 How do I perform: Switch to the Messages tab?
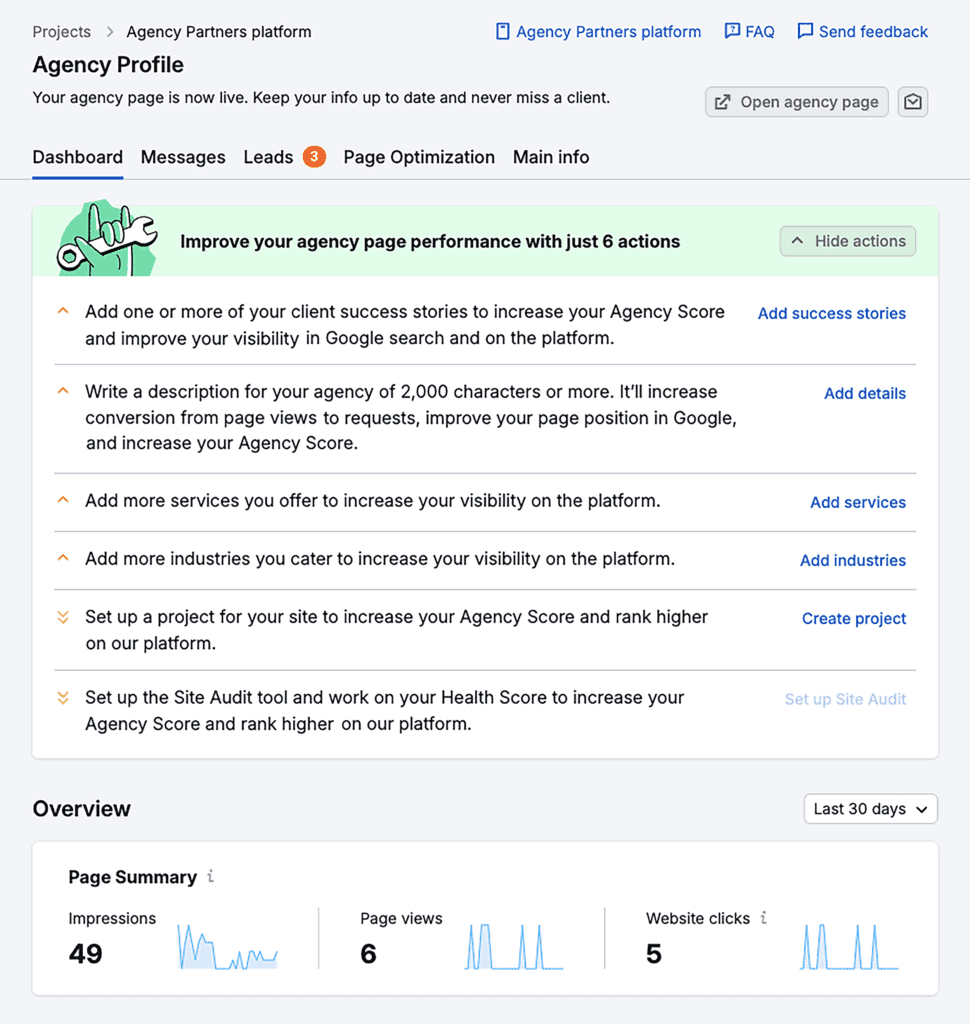click(x=183, y=157)
